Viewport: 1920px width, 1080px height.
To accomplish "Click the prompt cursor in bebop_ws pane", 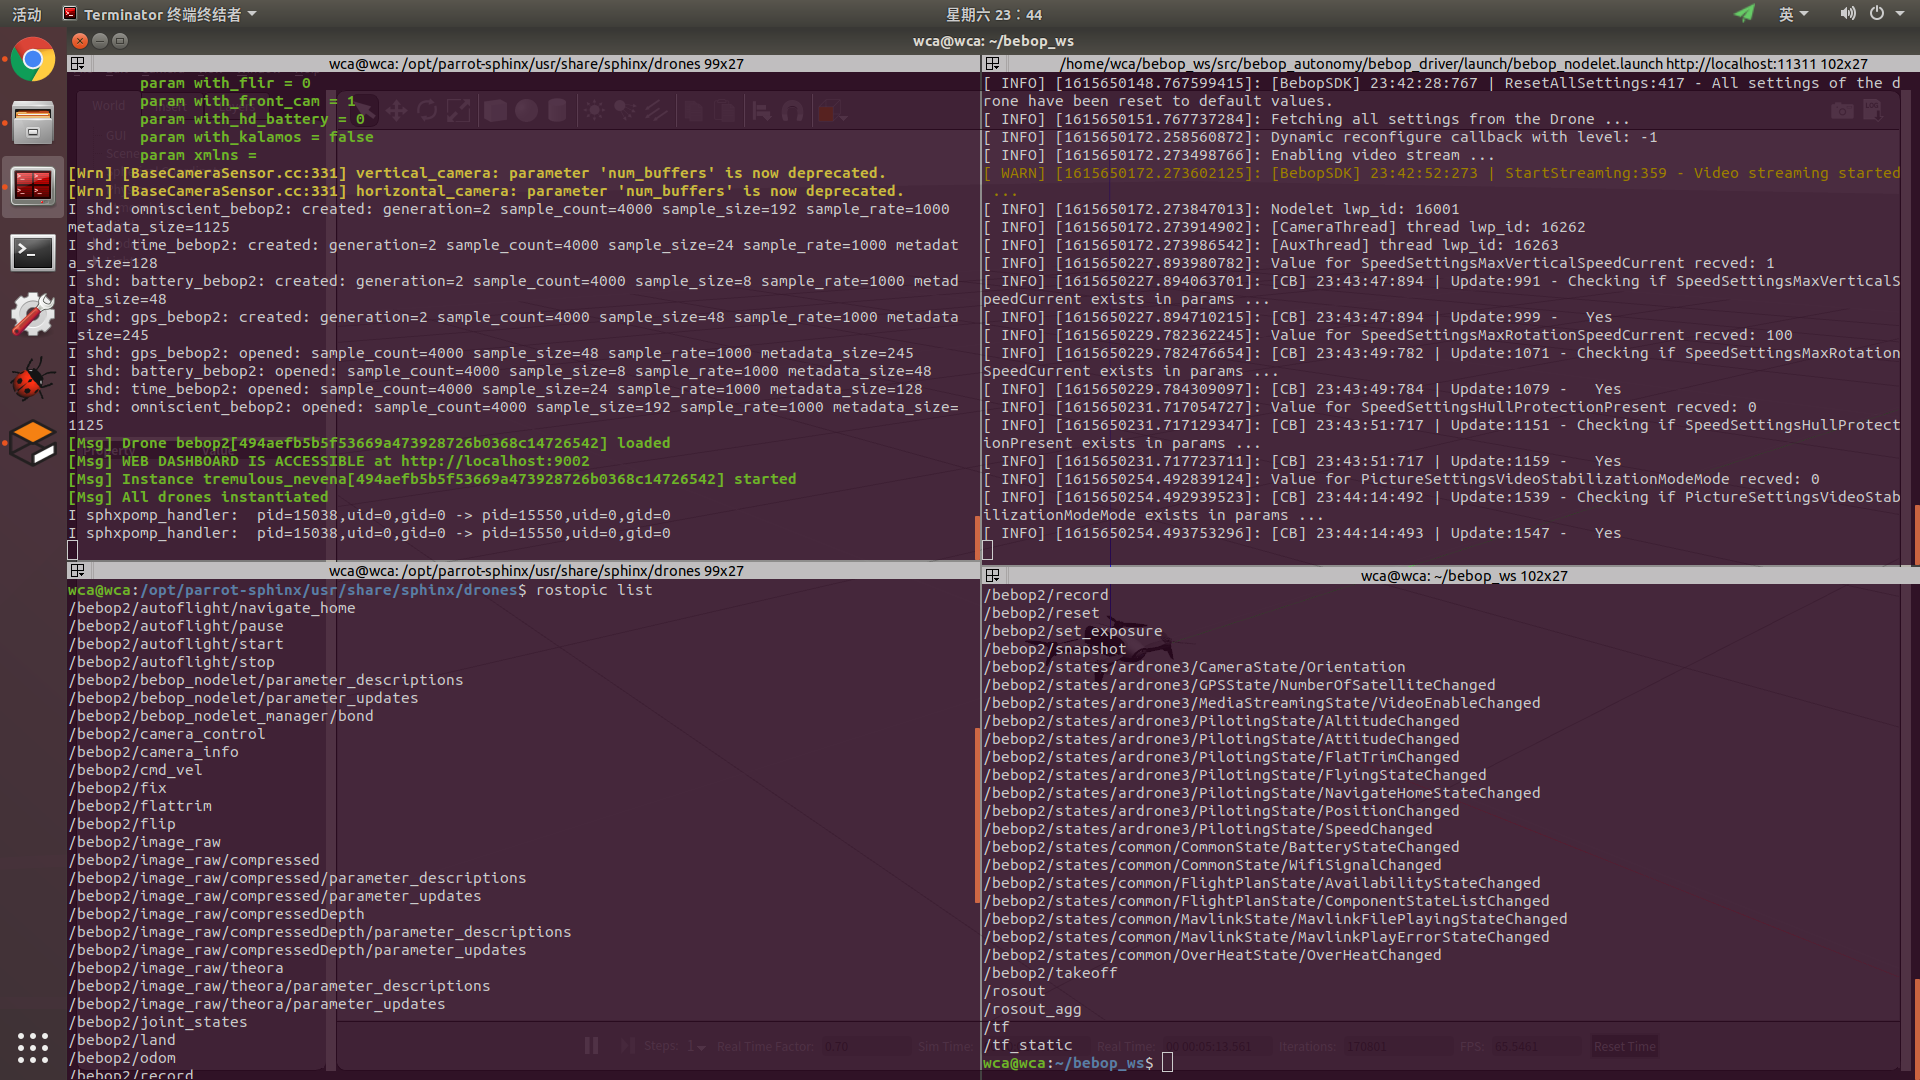I will coord(1167,1062).
